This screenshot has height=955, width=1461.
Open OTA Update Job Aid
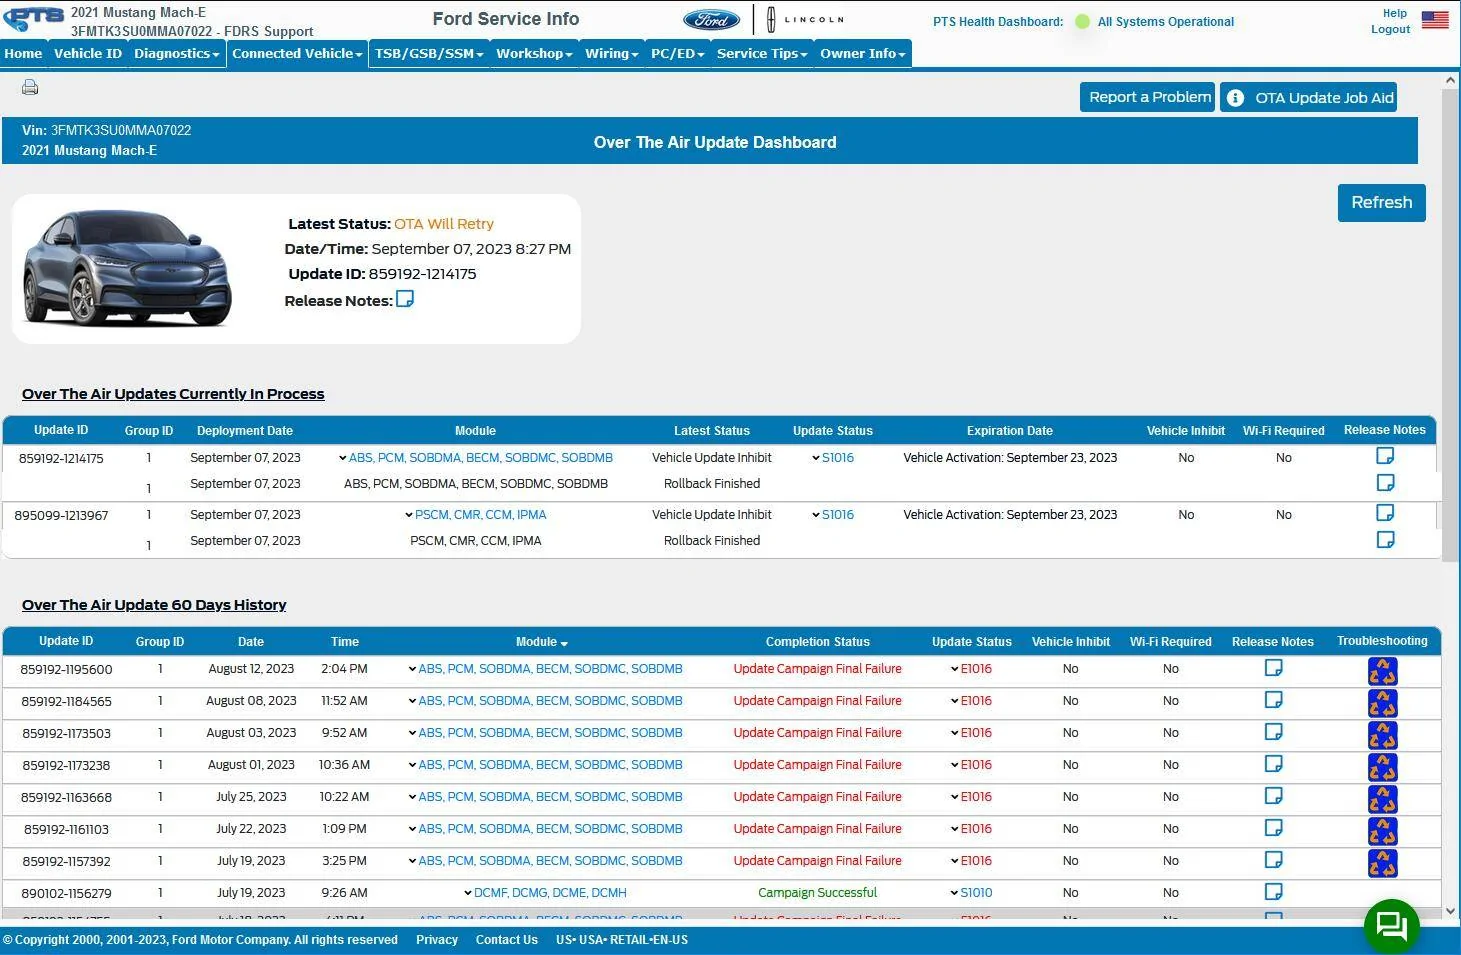pyautogui.click(x=1308, y=97)
